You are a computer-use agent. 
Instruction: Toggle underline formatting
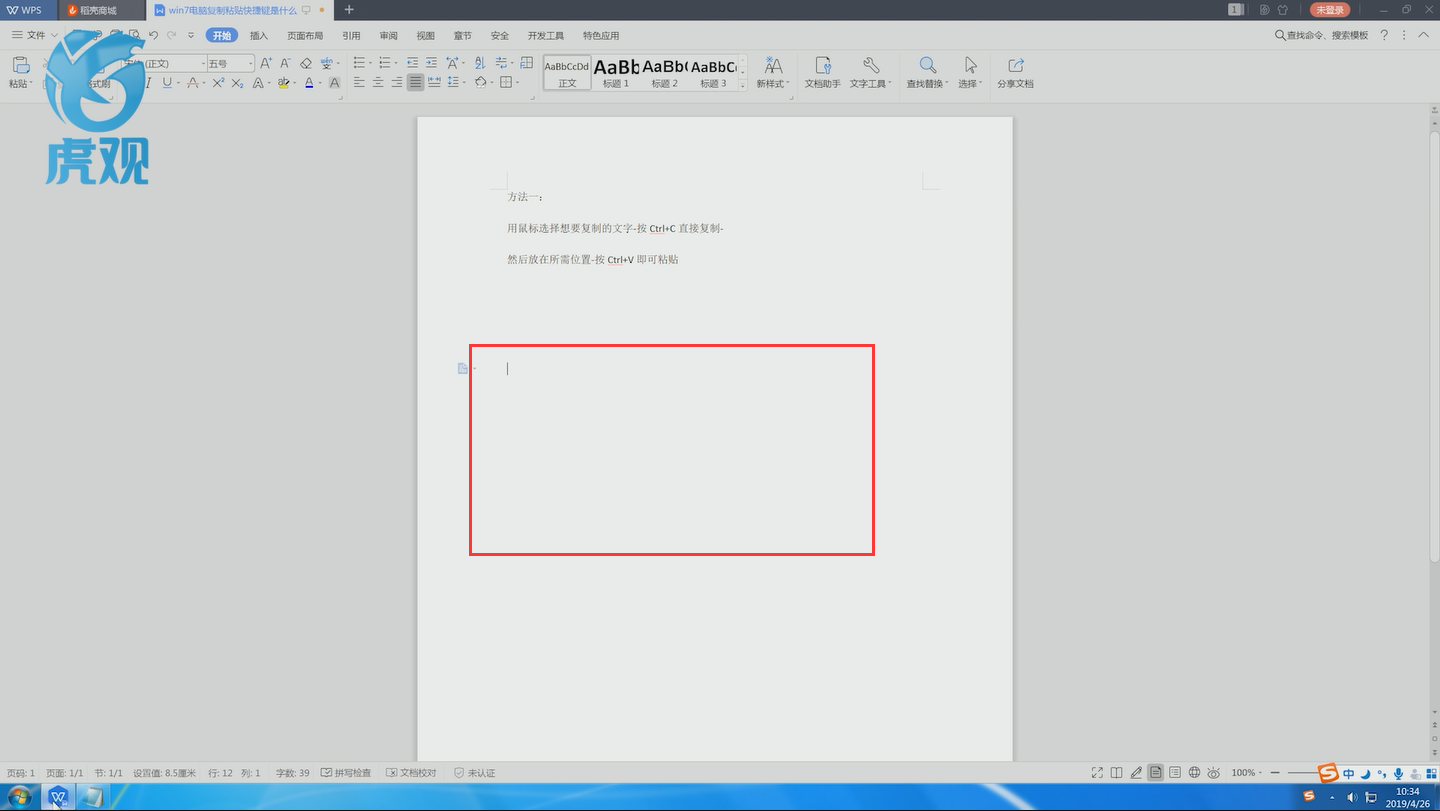click(x=167, y=83)
